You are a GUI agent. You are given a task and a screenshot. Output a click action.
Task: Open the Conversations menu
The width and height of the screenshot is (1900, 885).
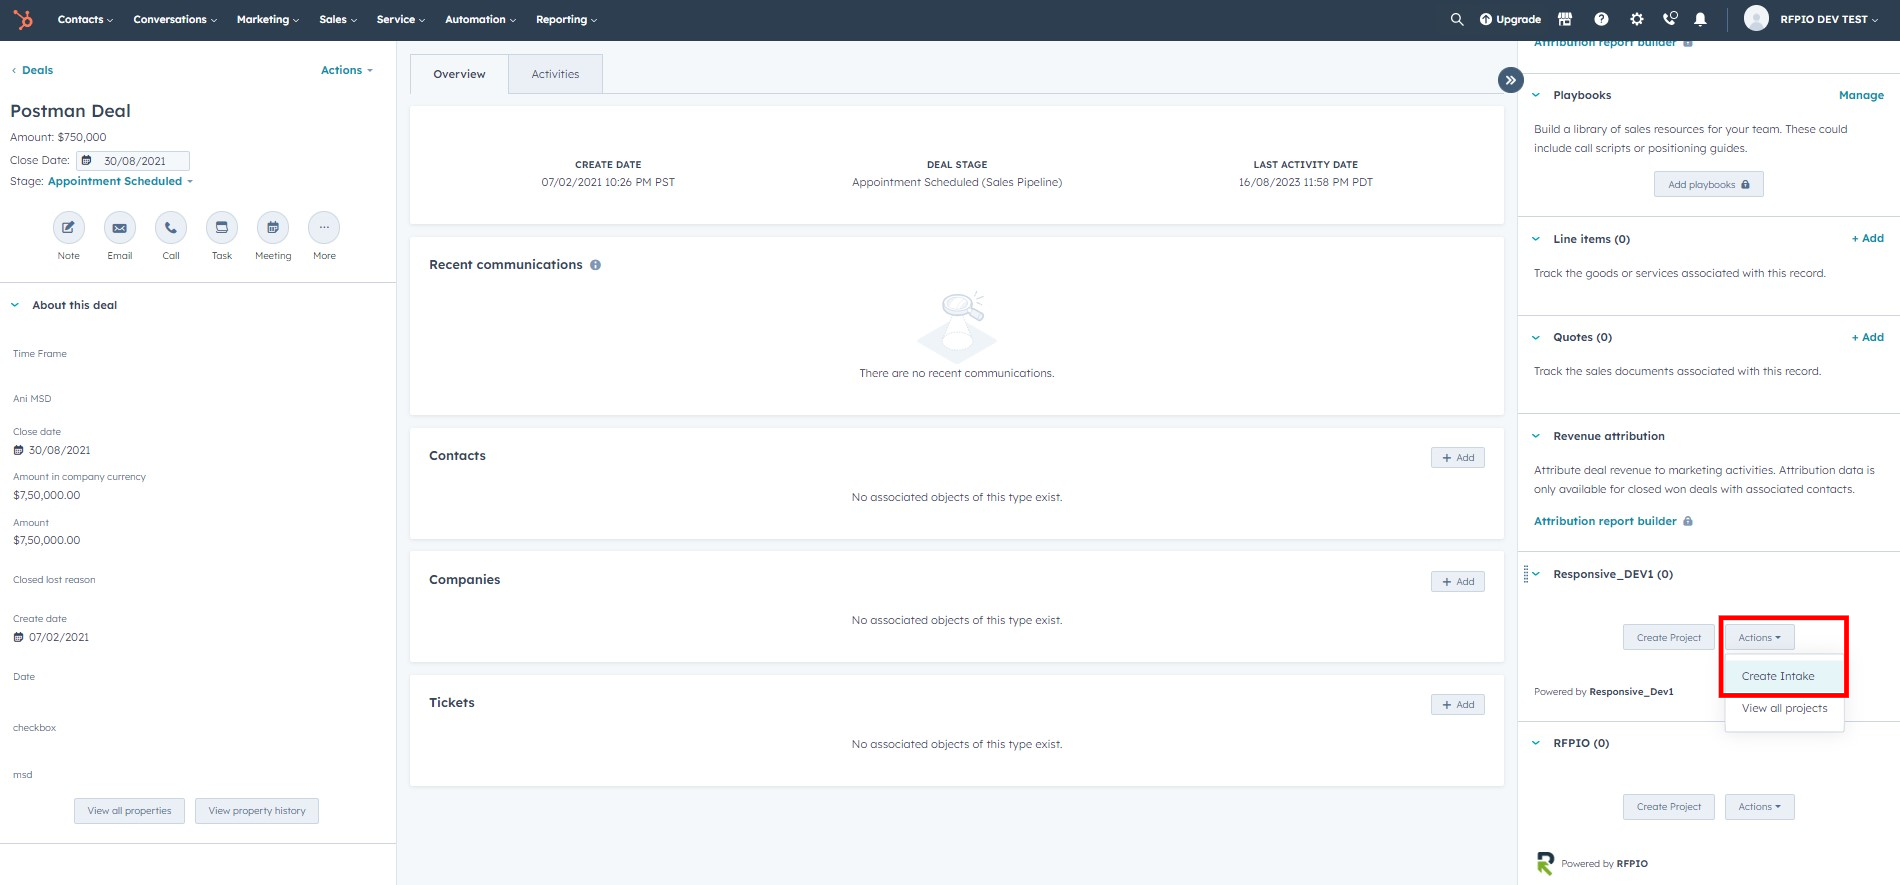175,19
